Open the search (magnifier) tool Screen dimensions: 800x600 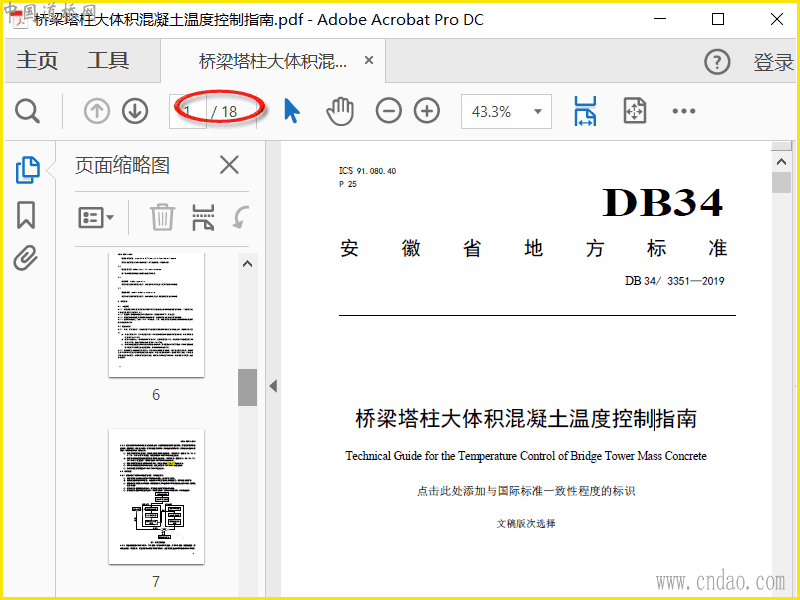click(x=27, y=111)
